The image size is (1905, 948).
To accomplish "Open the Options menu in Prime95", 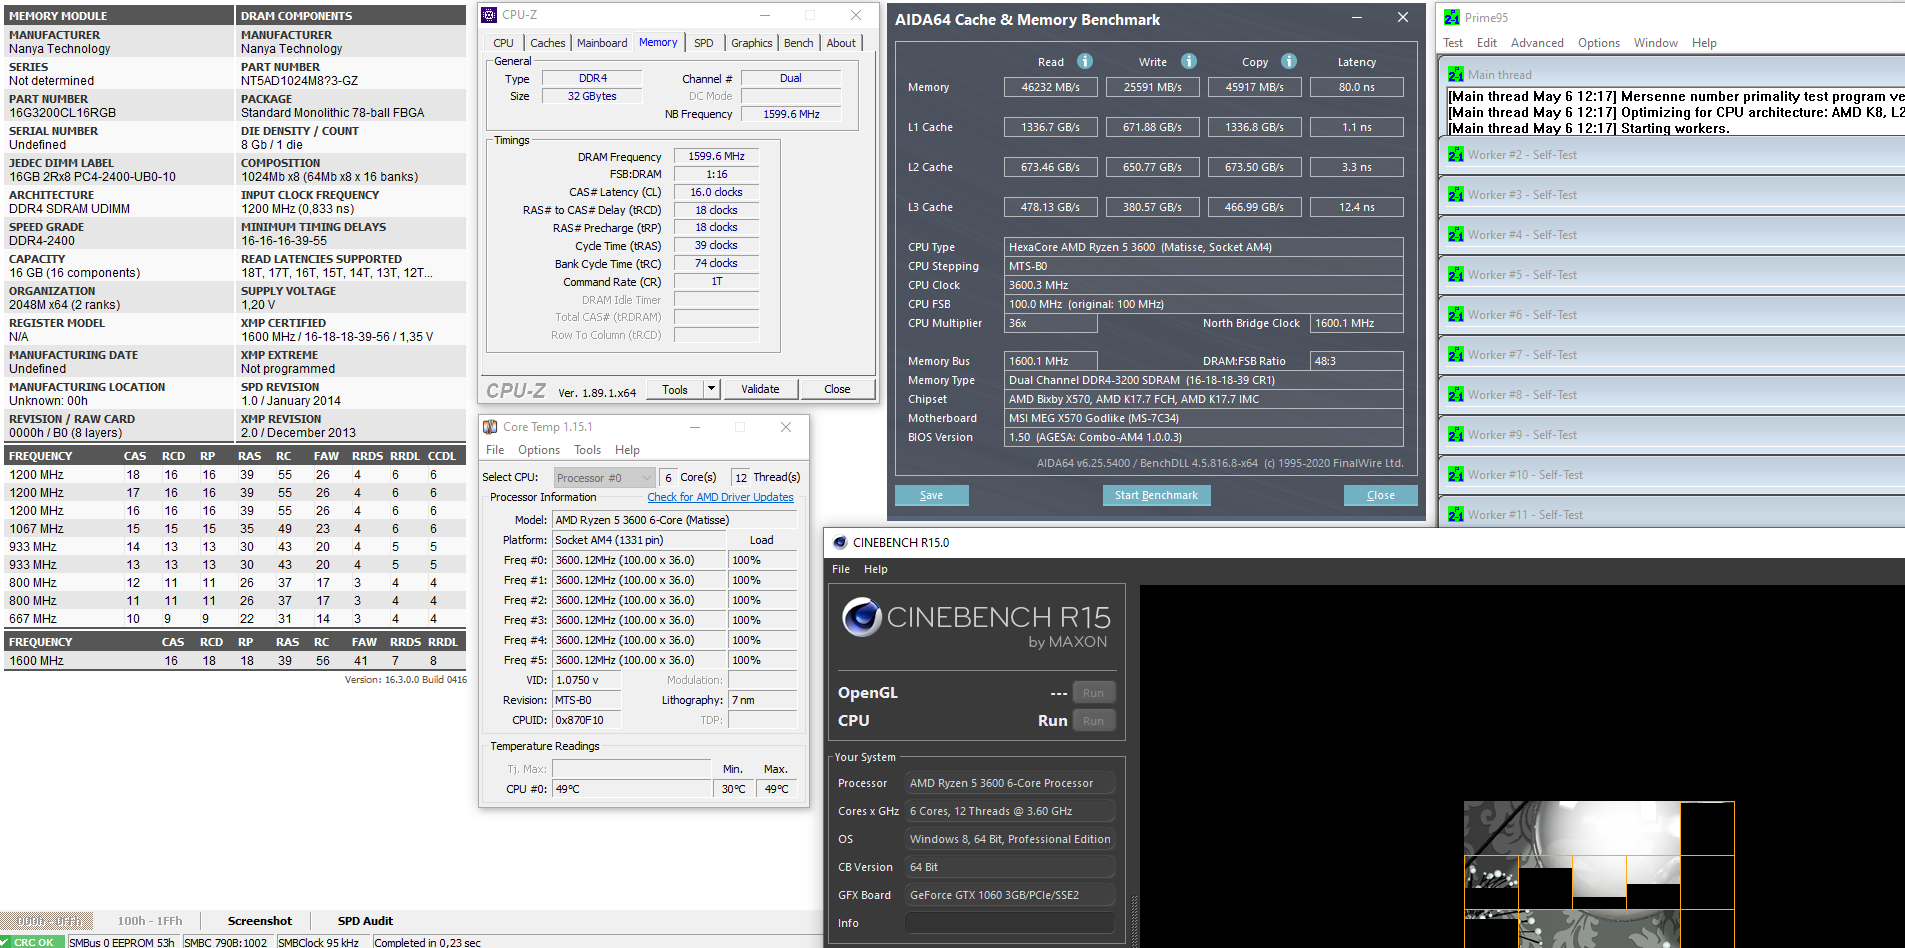I will point(1599,43).
